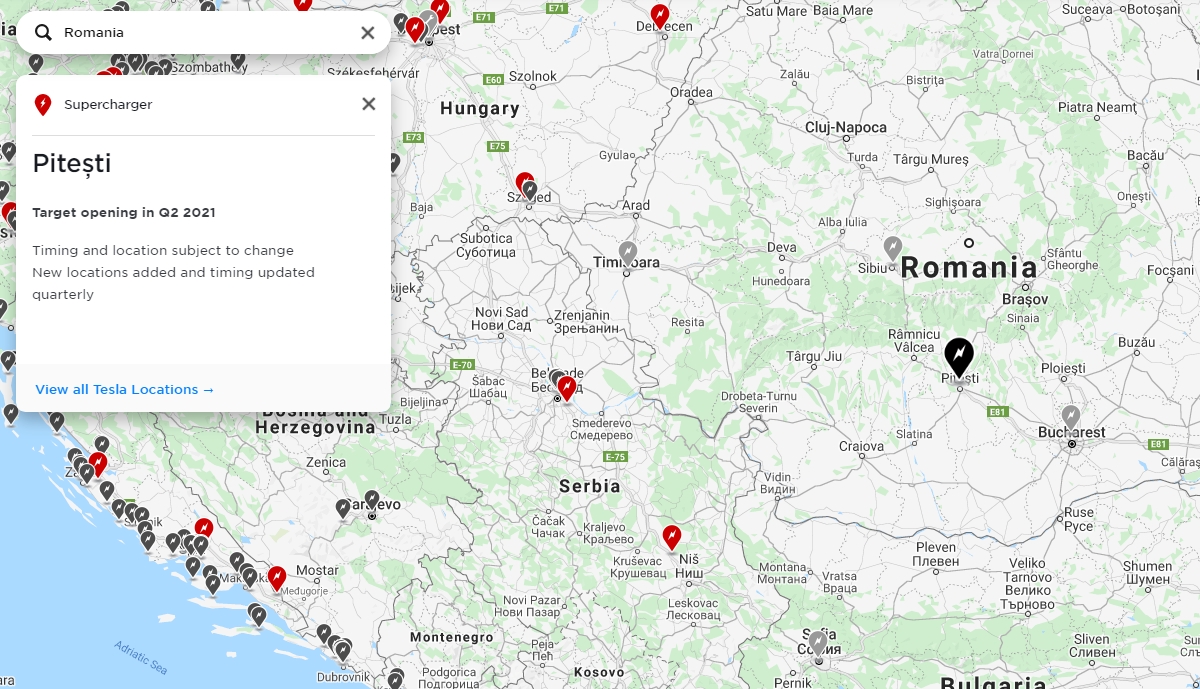Click the red Budapest Supercharger pin

coord(415,29)
